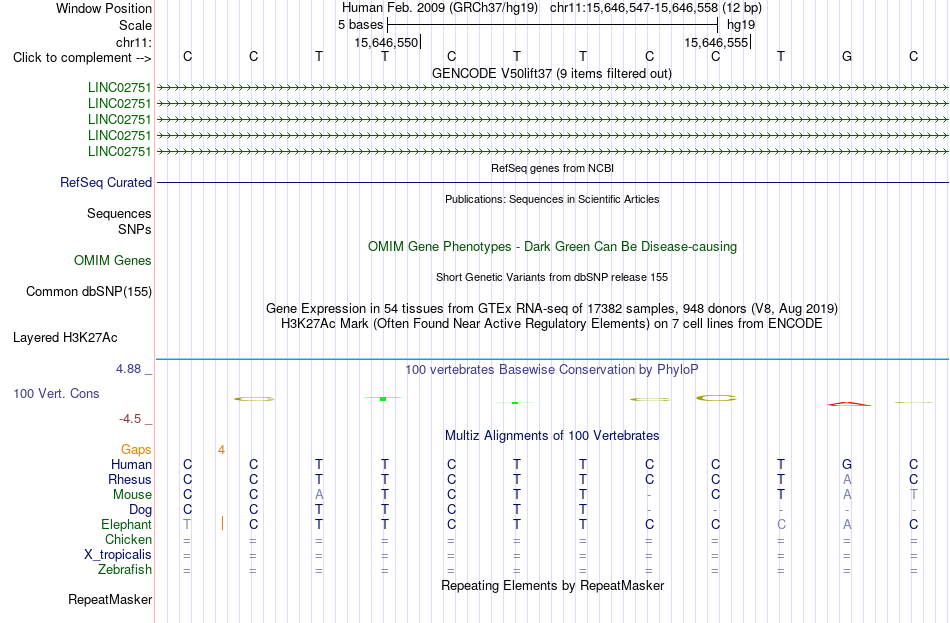Click the orange insertion bar in Elephant row
Image resolution: width=950 pixels, height=623 pixels.
pyautogui.click(x=222, y=523)
